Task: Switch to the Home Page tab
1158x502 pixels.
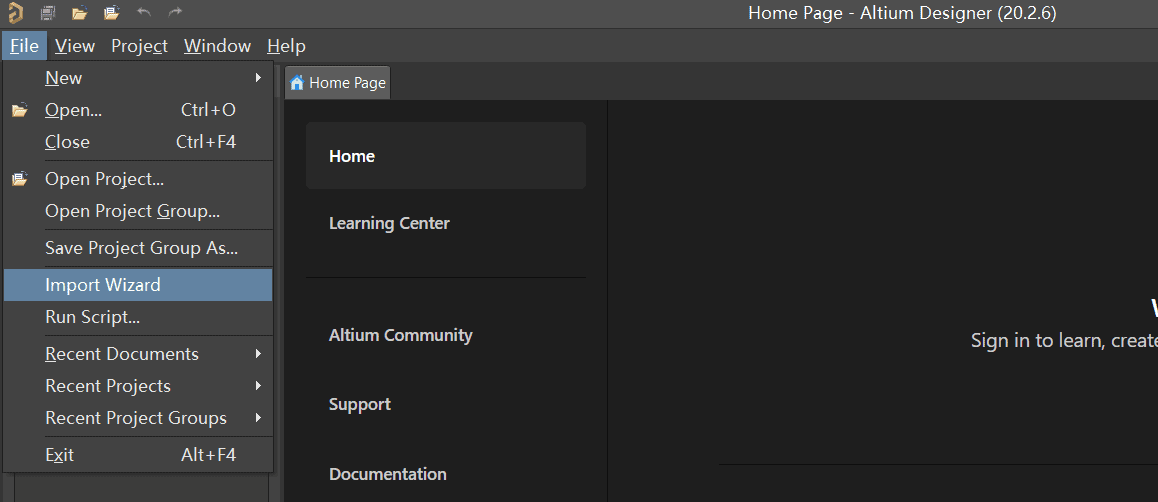Action: [338, 83]
